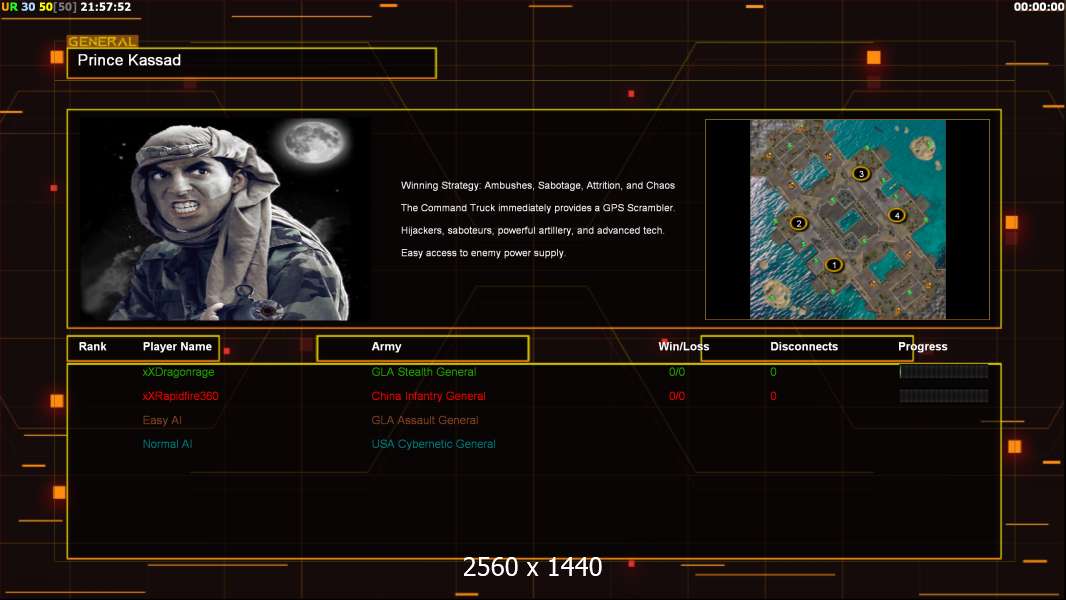
Task: Choose start position marker 3 on map
Action: tap(862, 174)
